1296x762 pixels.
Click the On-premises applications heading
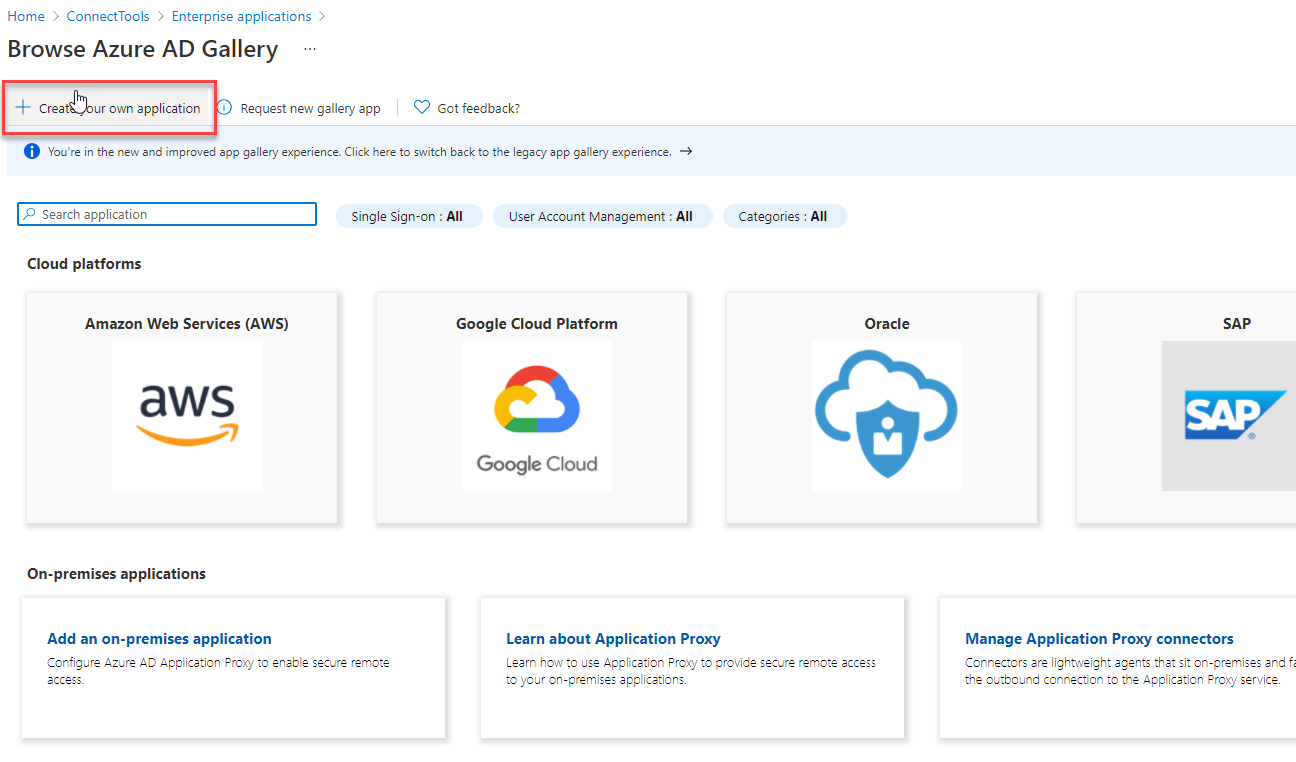[116, 574]
